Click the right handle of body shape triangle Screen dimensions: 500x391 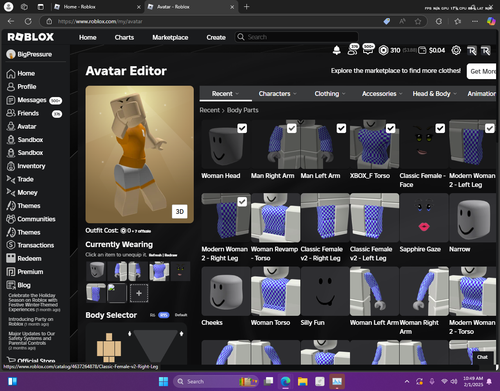tap(181, 333)
